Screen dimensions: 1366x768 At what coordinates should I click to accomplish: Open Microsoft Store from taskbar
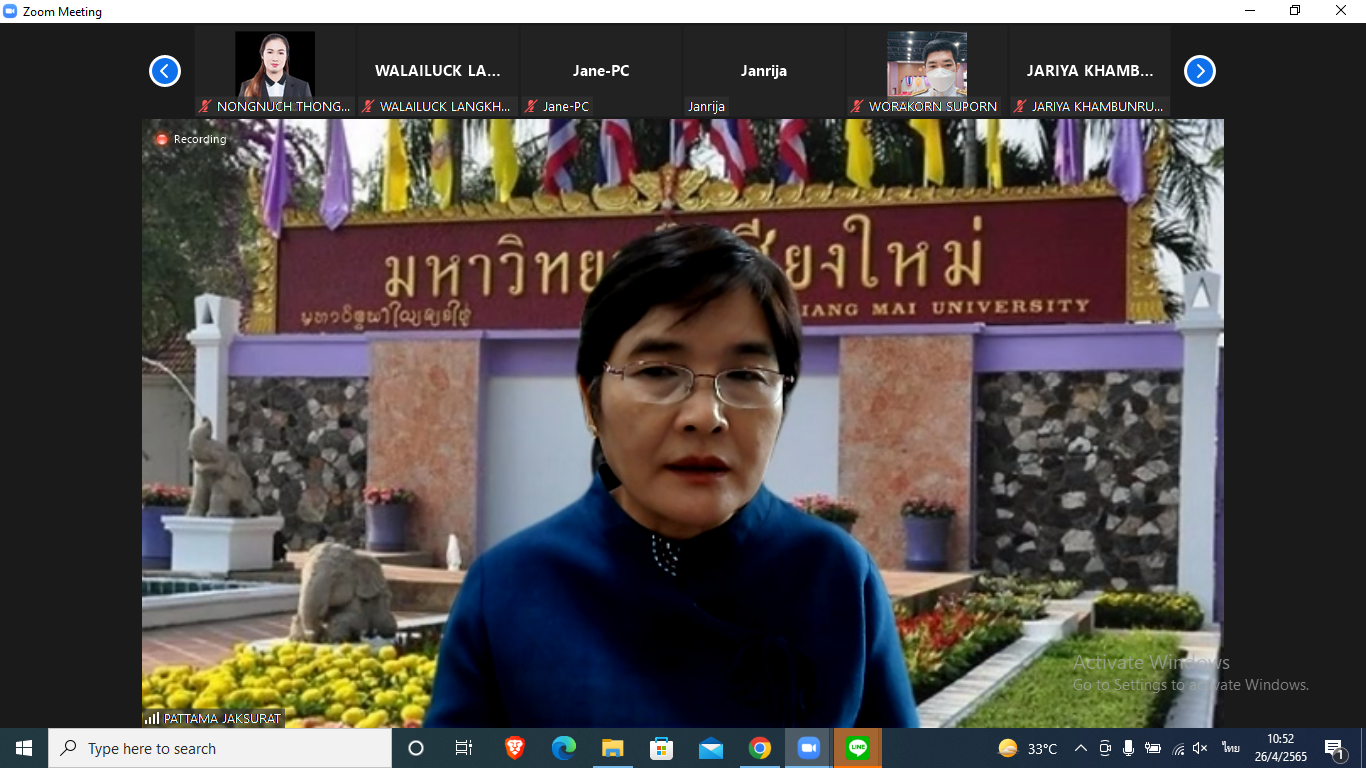click(662, 748)
